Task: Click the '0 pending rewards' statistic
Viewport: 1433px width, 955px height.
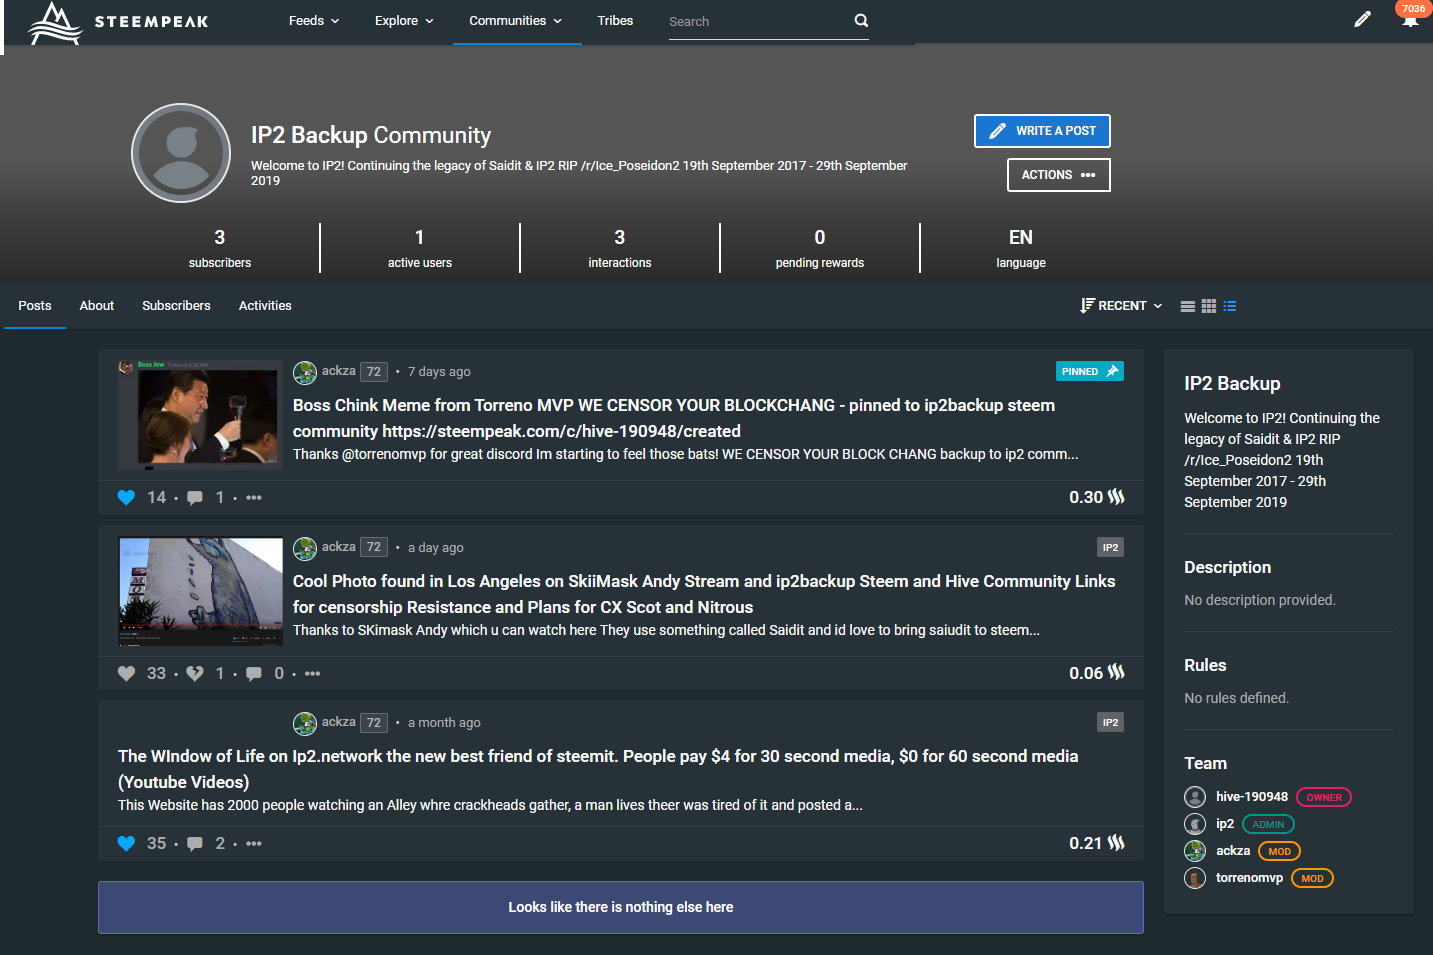Action: [x=820, y=248]
